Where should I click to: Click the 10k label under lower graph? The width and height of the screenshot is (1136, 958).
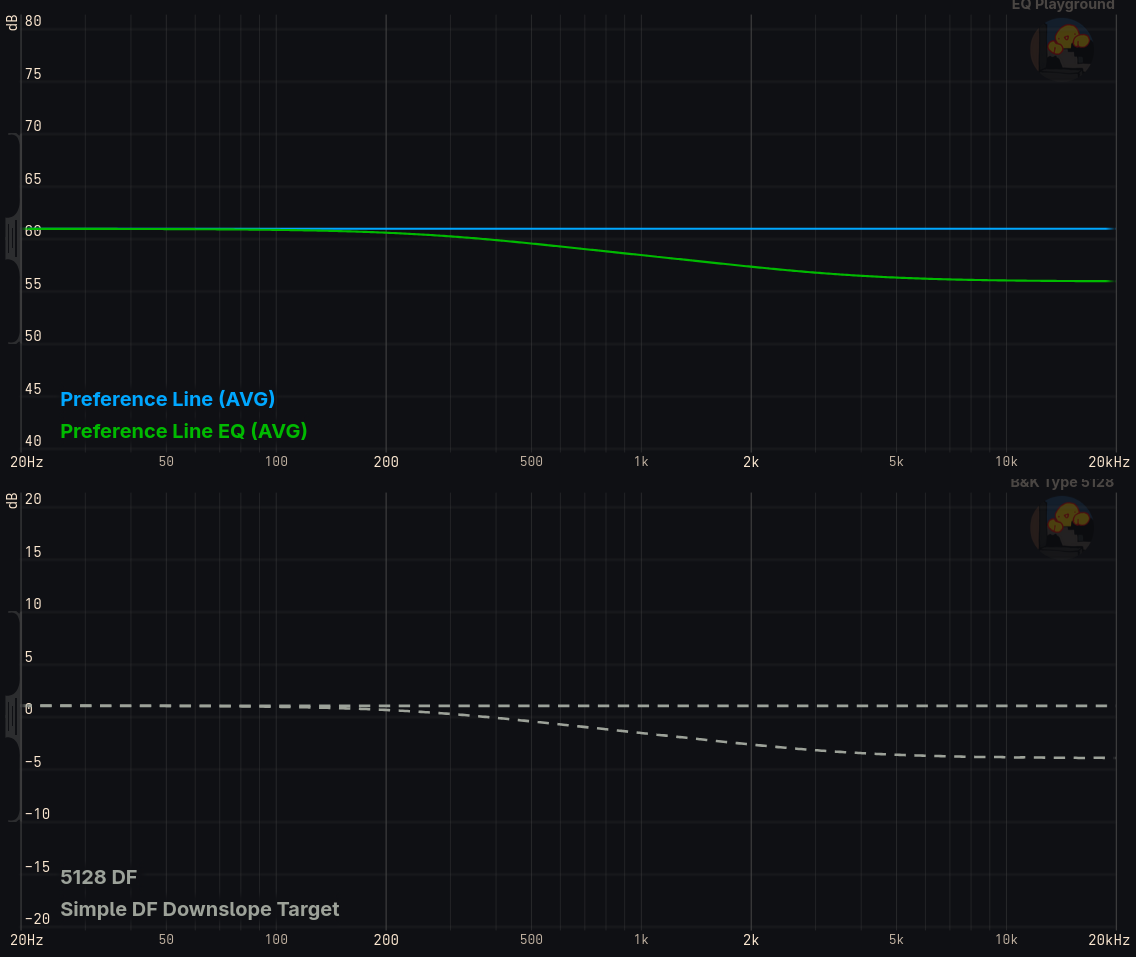point(1006,940)
